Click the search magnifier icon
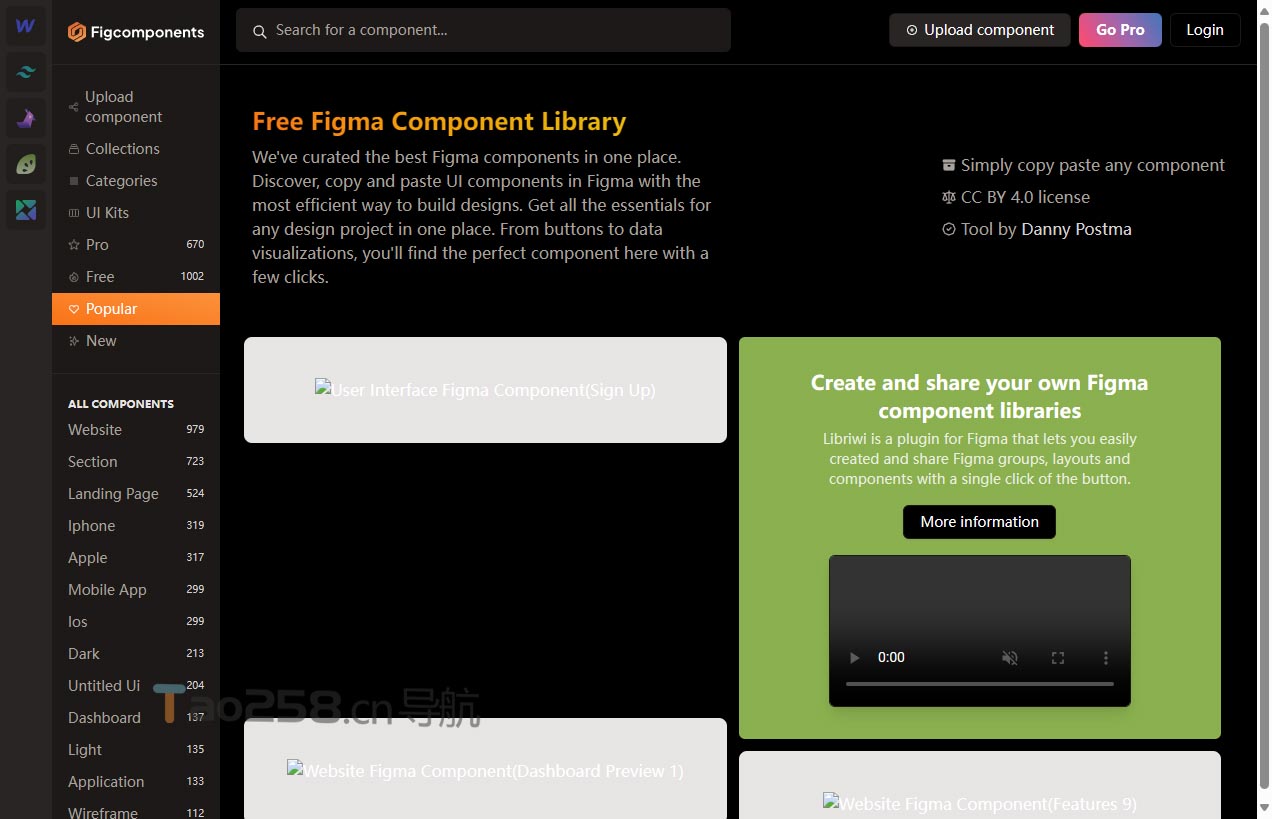Screen dimensions: 1272x819 pos(259,31)
